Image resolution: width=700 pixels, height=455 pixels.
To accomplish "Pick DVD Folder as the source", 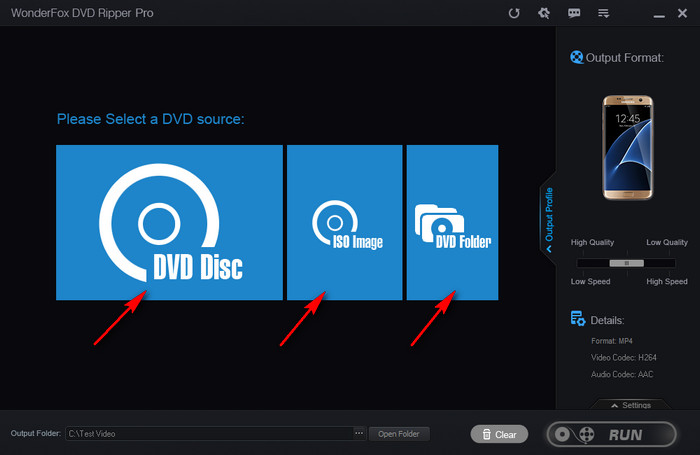I will (x=452, y=222).
